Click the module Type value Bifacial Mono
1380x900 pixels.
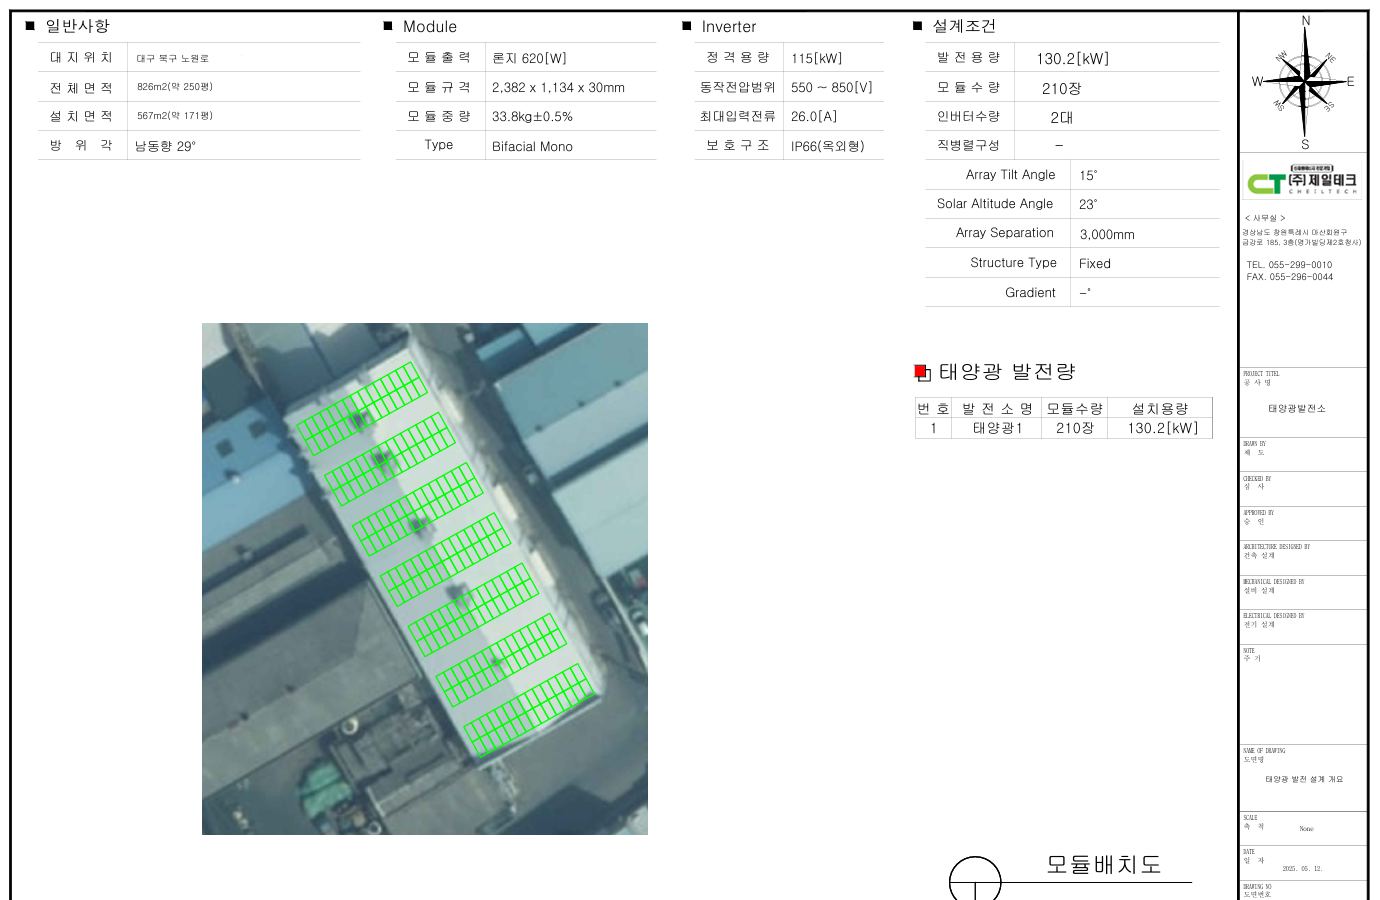[x=532, y=146]
